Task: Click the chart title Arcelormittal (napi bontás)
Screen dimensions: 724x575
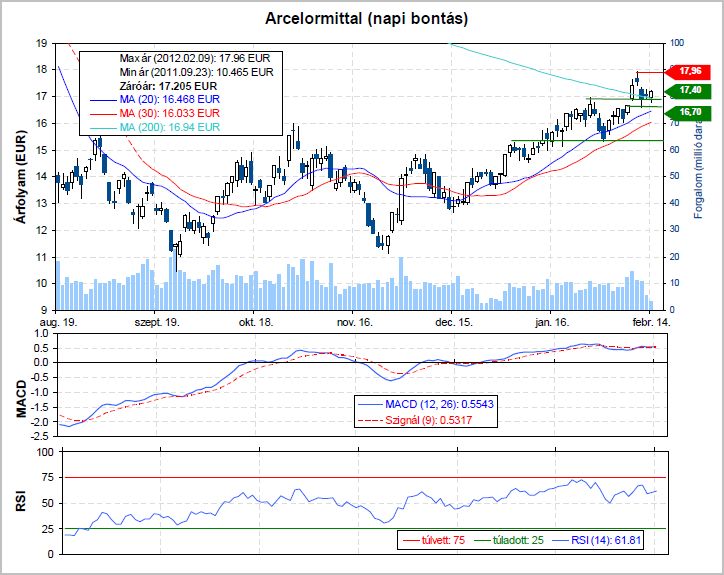Action: click(367, 18)
